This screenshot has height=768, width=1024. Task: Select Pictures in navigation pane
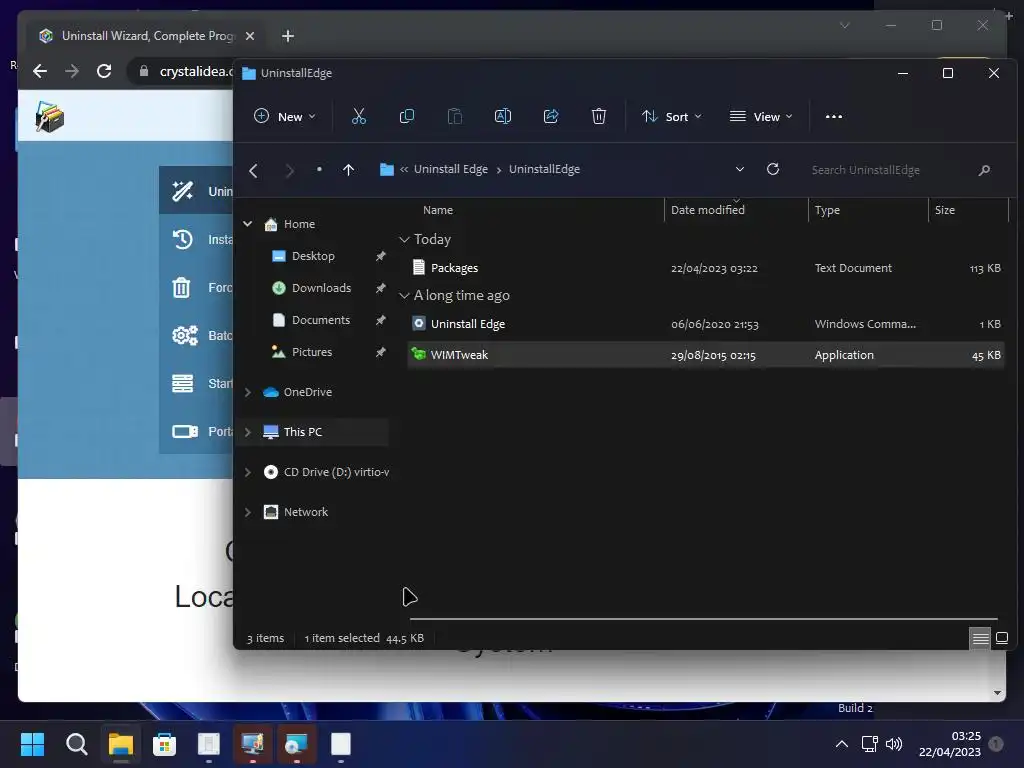[x=312, y=352]
